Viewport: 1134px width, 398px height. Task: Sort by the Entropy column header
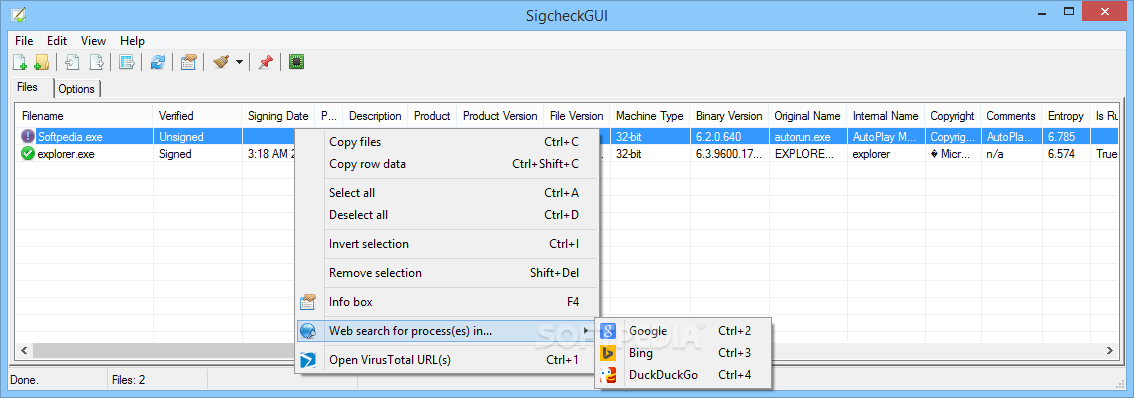(1065, 116)
